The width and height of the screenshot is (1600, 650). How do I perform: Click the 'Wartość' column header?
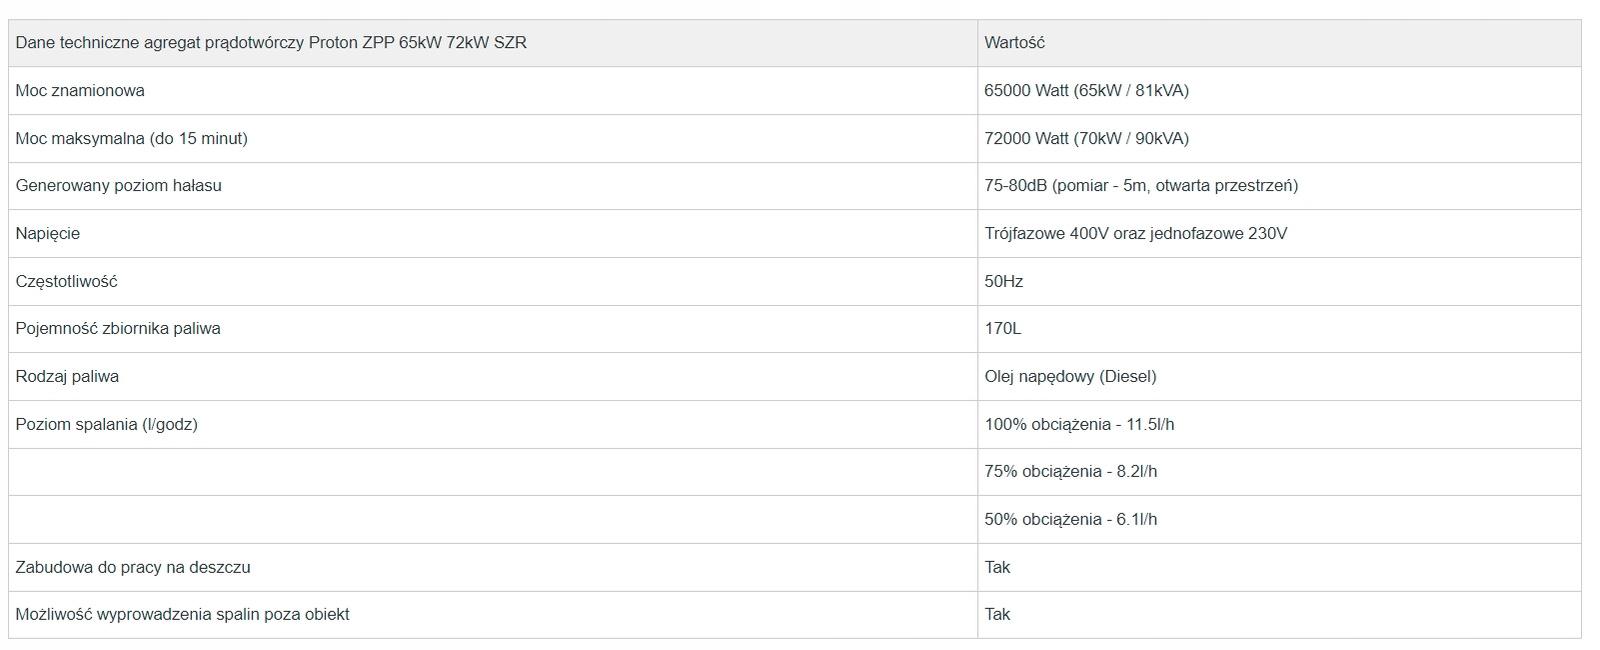[x=1014, y=43]
